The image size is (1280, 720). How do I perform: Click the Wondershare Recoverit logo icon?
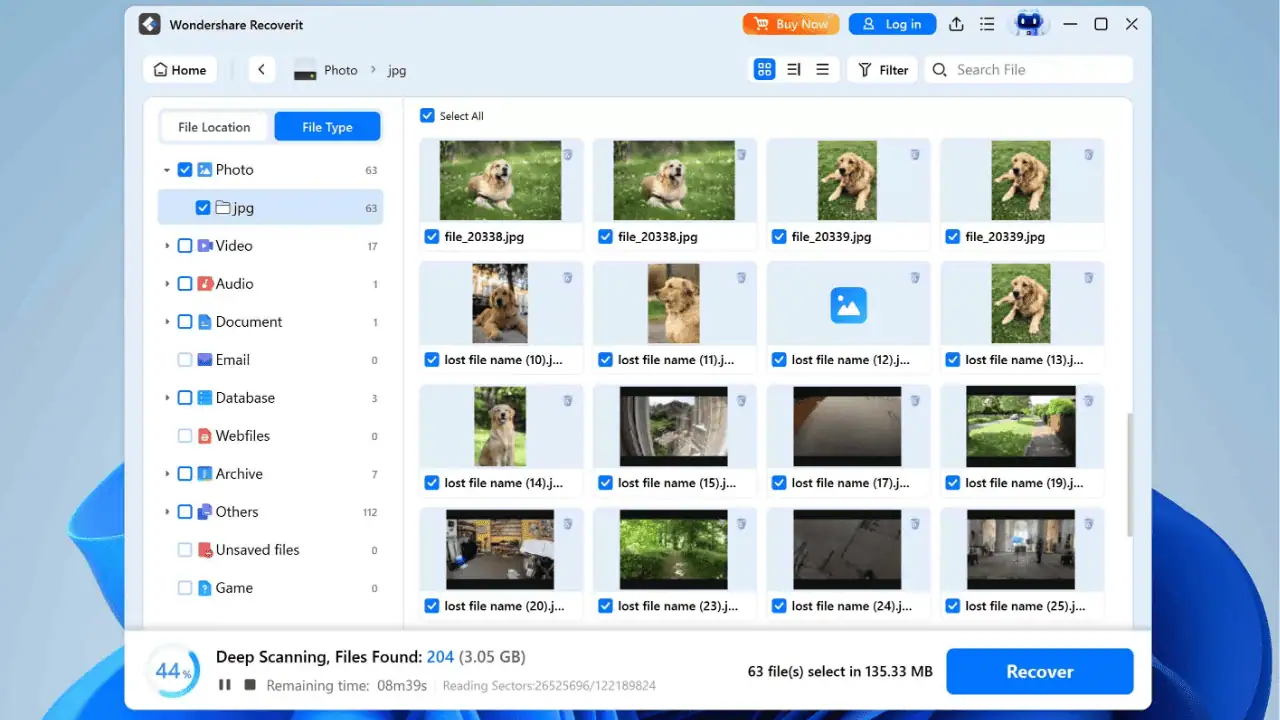150,24
